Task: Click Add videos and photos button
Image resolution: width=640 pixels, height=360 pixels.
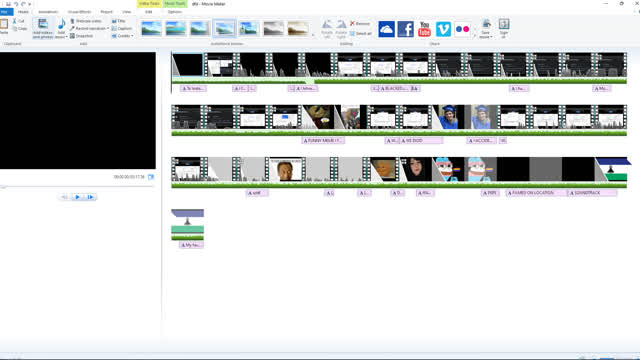Action: [43, 28]
